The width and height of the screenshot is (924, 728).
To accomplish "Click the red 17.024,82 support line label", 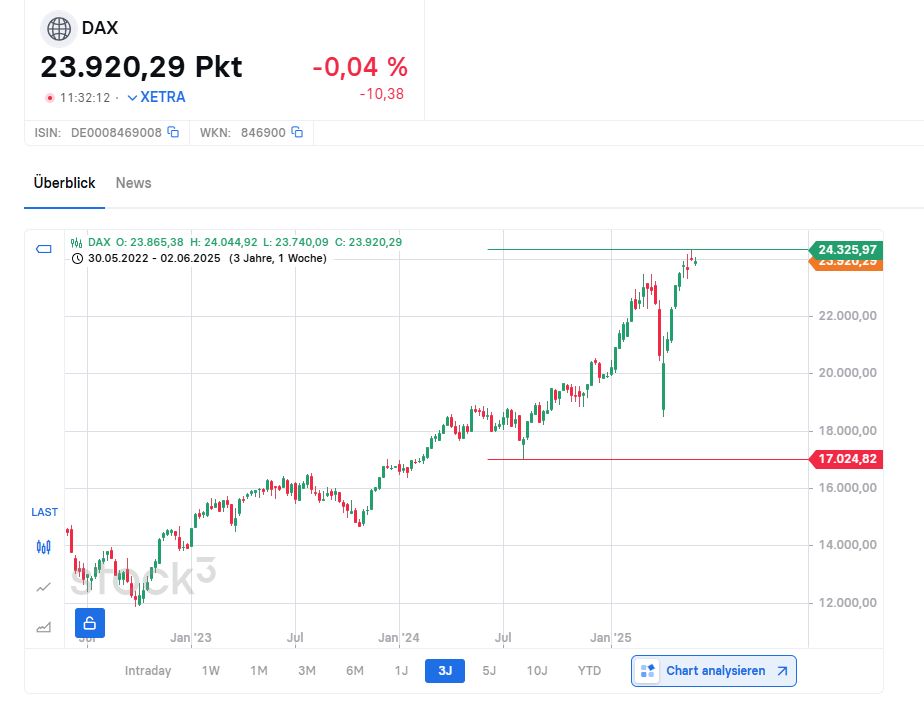I will coord(849,459).
